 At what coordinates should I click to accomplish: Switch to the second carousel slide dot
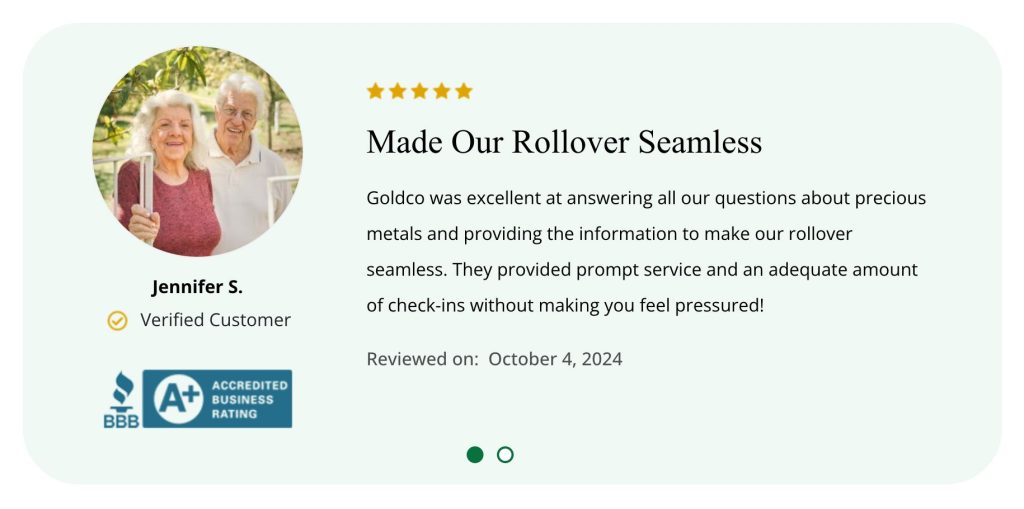(505, 455)
